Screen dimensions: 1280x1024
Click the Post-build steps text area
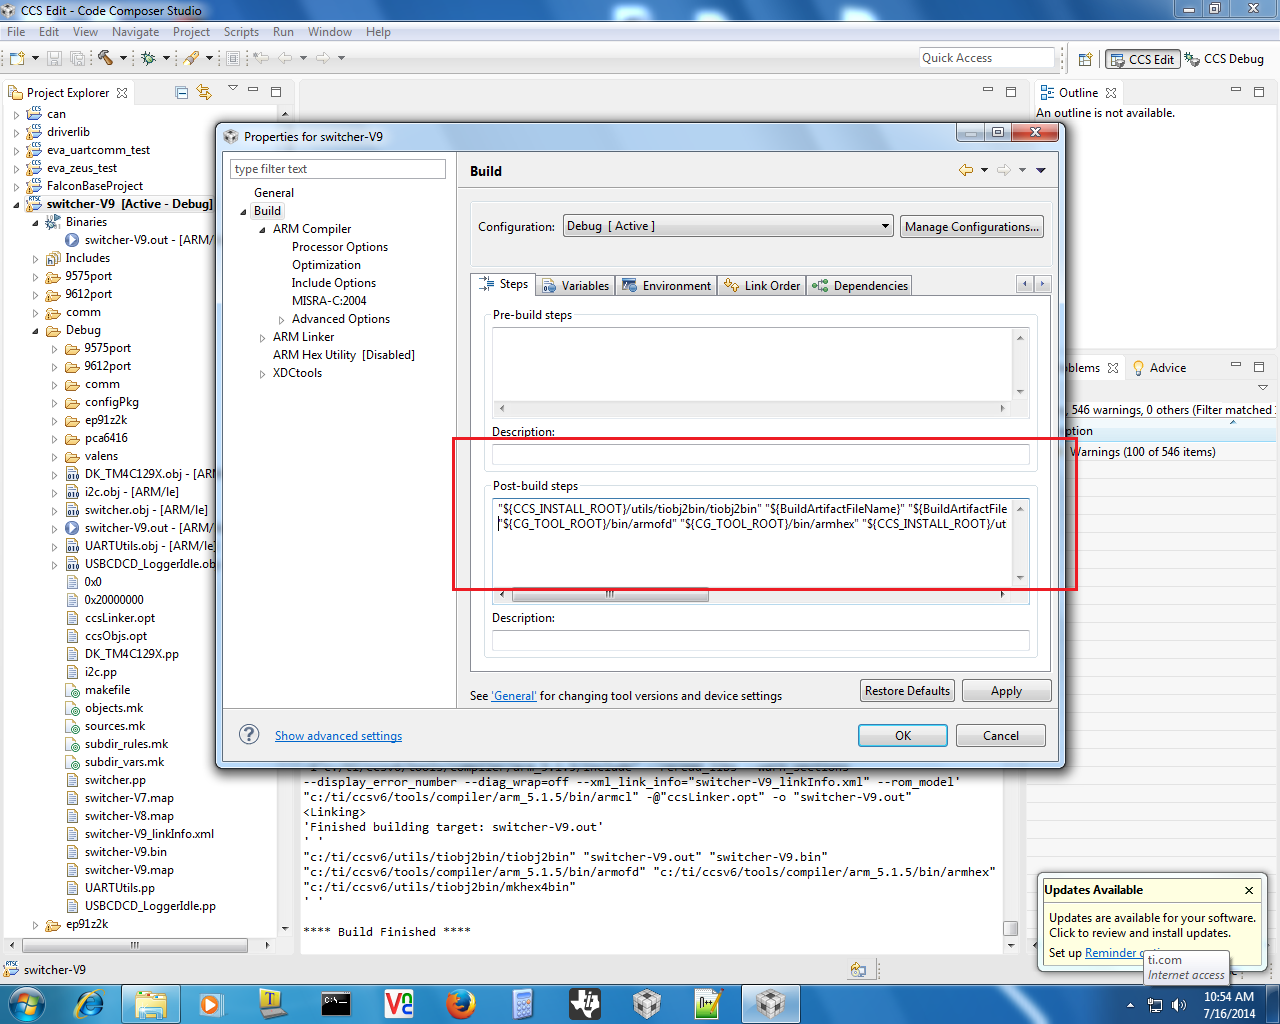tap(752, 542)
